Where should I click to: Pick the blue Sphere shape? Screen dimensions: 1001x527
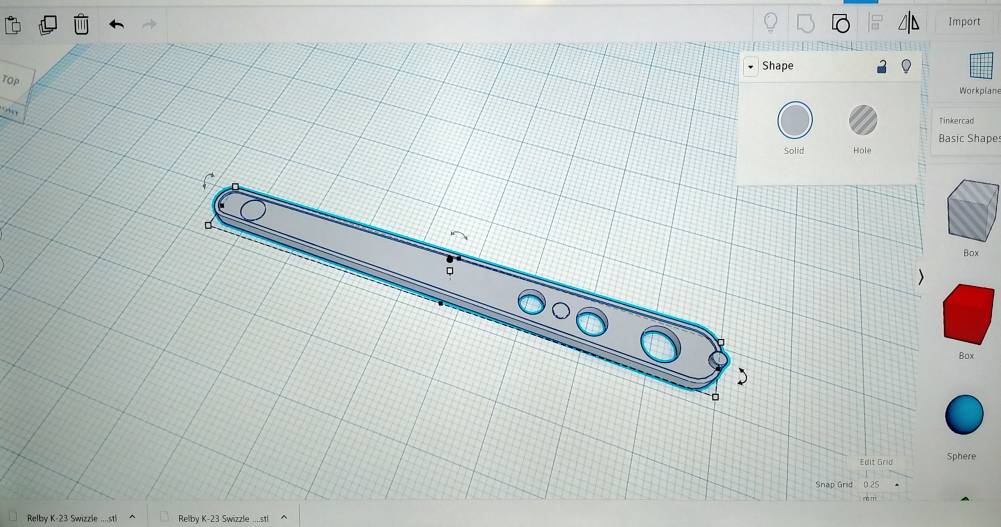[964, 415]
